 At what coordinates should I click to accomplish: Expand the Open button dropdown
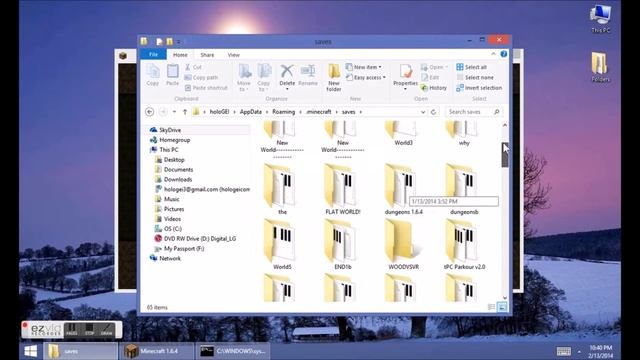coord(447,67)
